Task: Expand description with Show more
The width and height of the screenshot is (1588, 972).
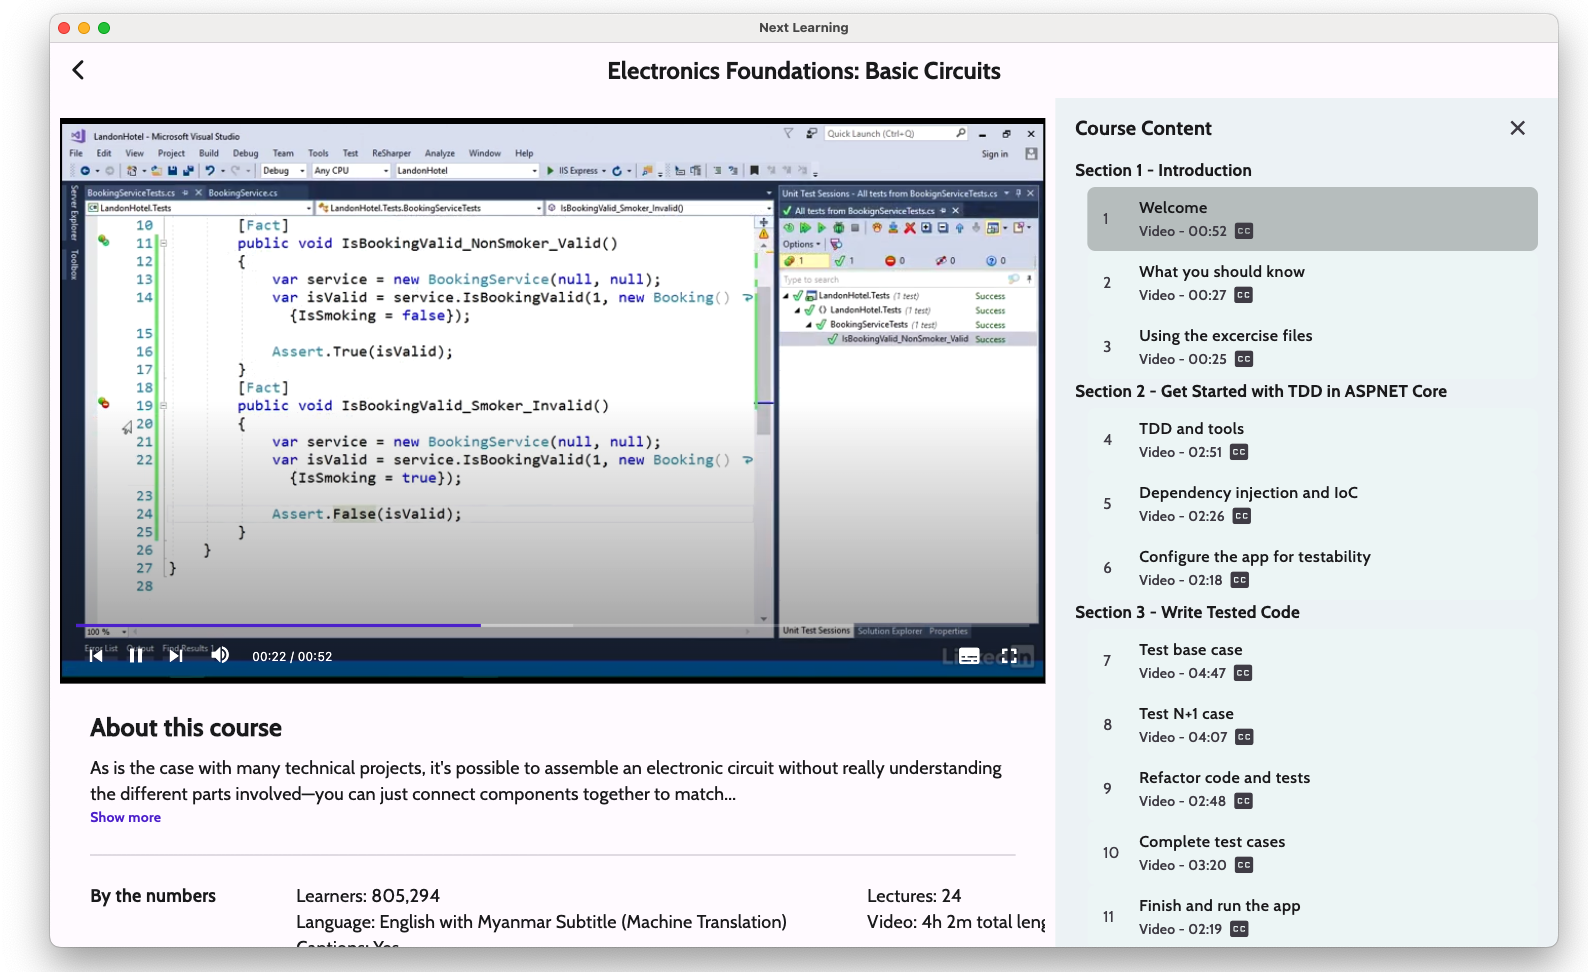Action: pyautogui.click(x=125, y=817)
